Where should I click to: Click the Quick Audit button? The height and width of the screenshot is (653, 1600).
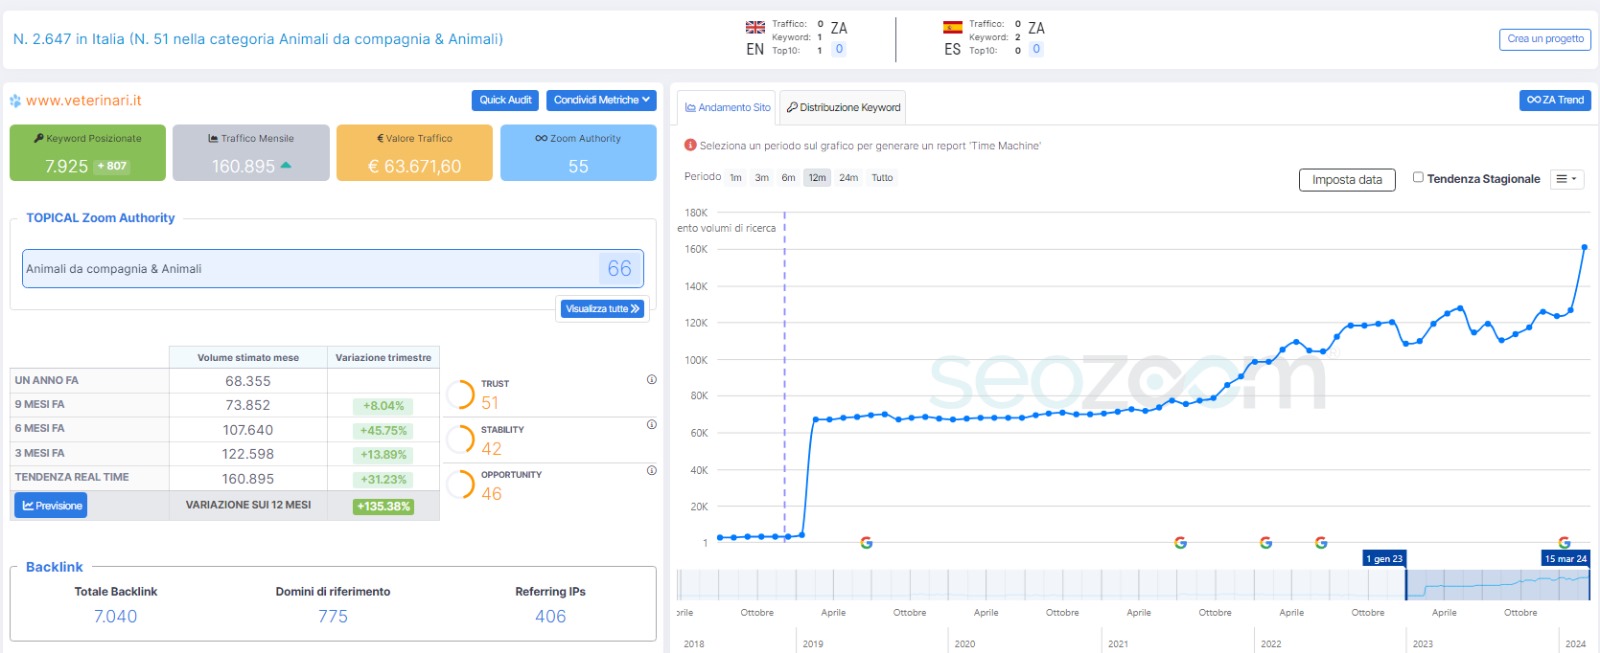tap(505, 100)
